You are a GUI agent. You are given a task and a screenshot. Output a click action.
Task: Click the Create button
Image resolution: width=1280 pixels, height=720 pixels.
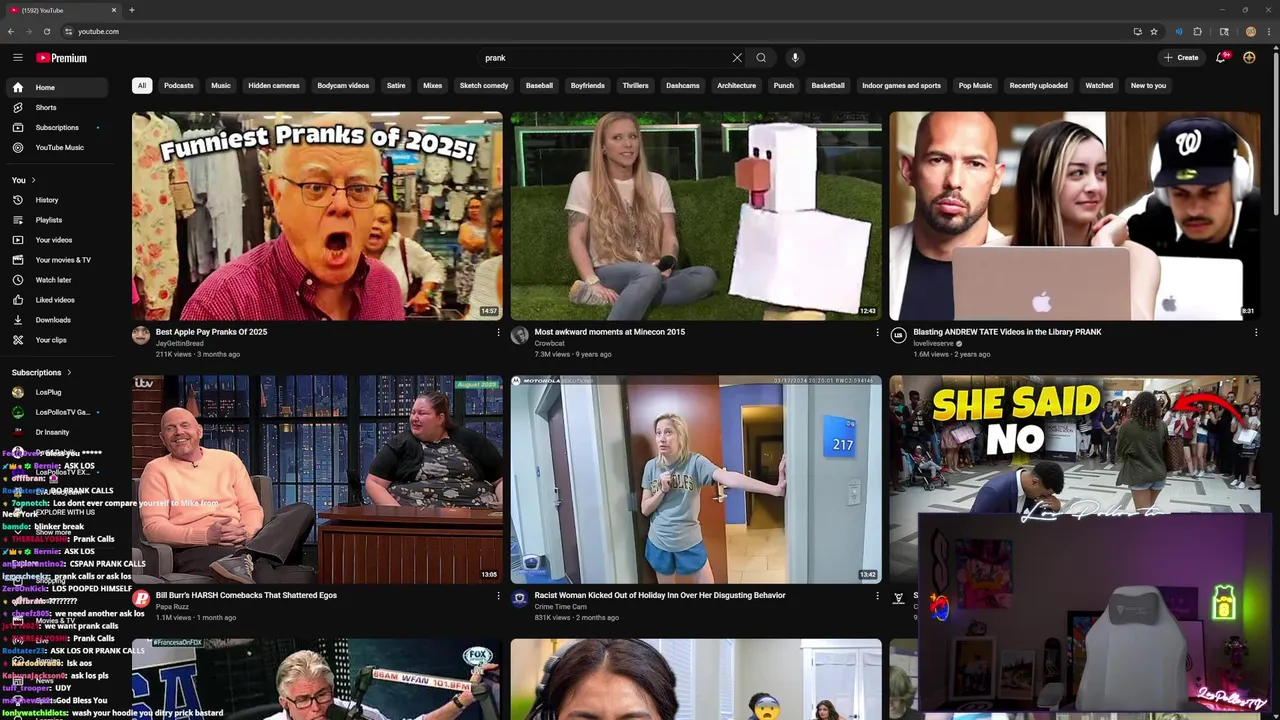pos(1181,58)
